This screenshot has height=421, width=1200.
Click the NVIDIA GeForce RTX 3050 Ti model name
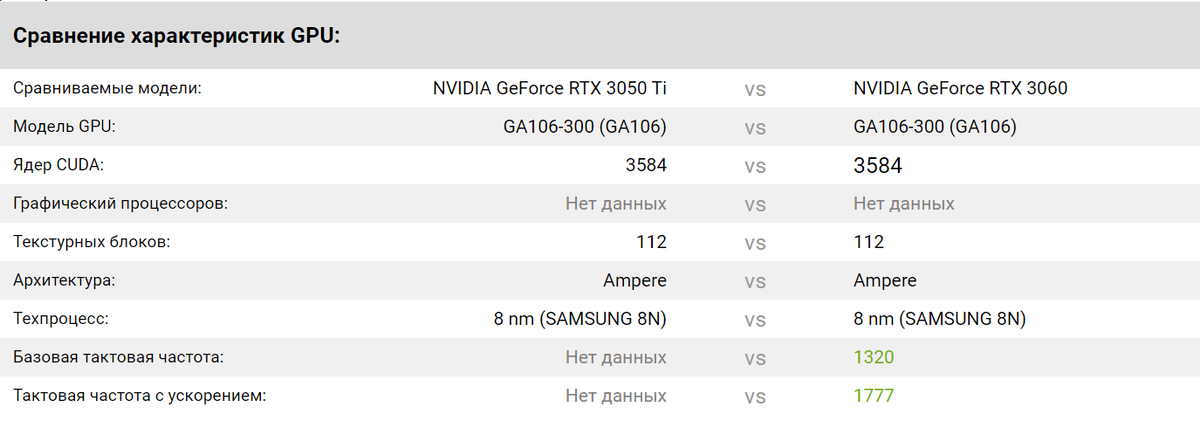coord(549,88)
